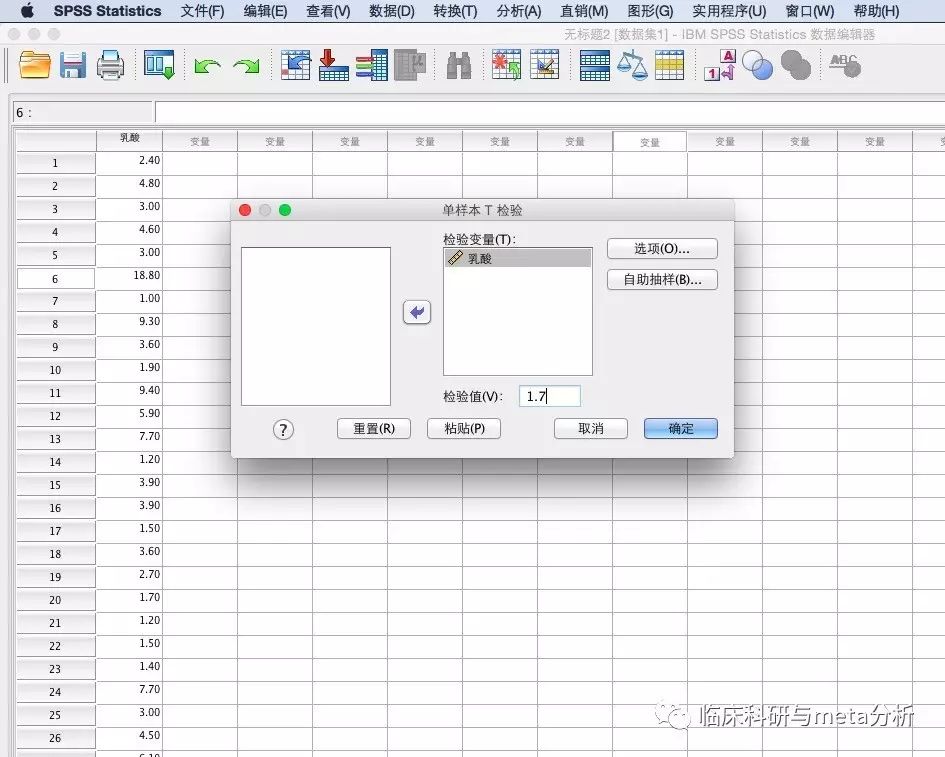
Task: Open help with the question mark button
Action: click(283, 430)
